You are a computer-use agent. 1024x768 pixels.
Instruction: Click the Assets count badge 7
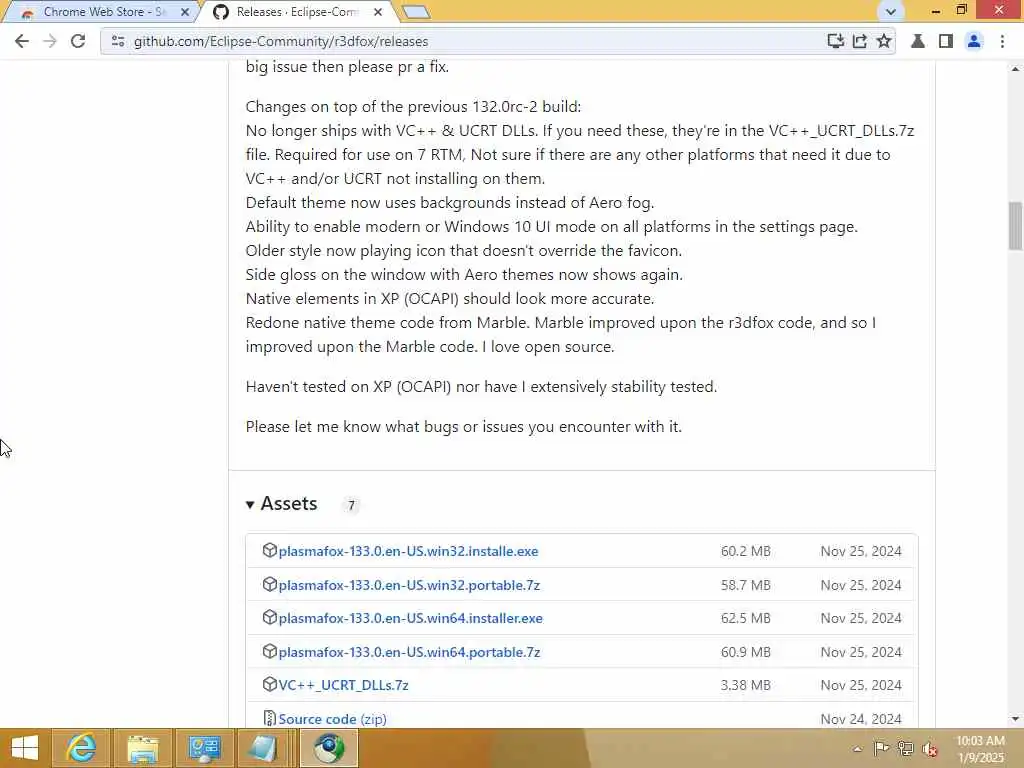[x=351, y=505]
